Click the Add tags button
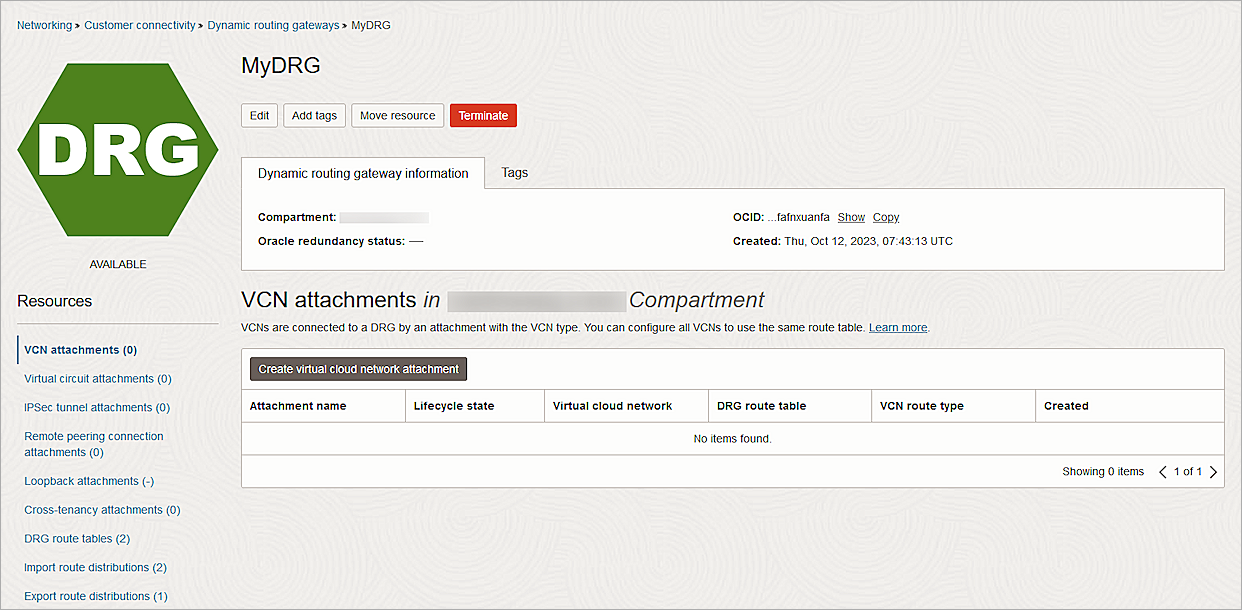The width and height of the screenshot is (1242, 610). (314, 115)
